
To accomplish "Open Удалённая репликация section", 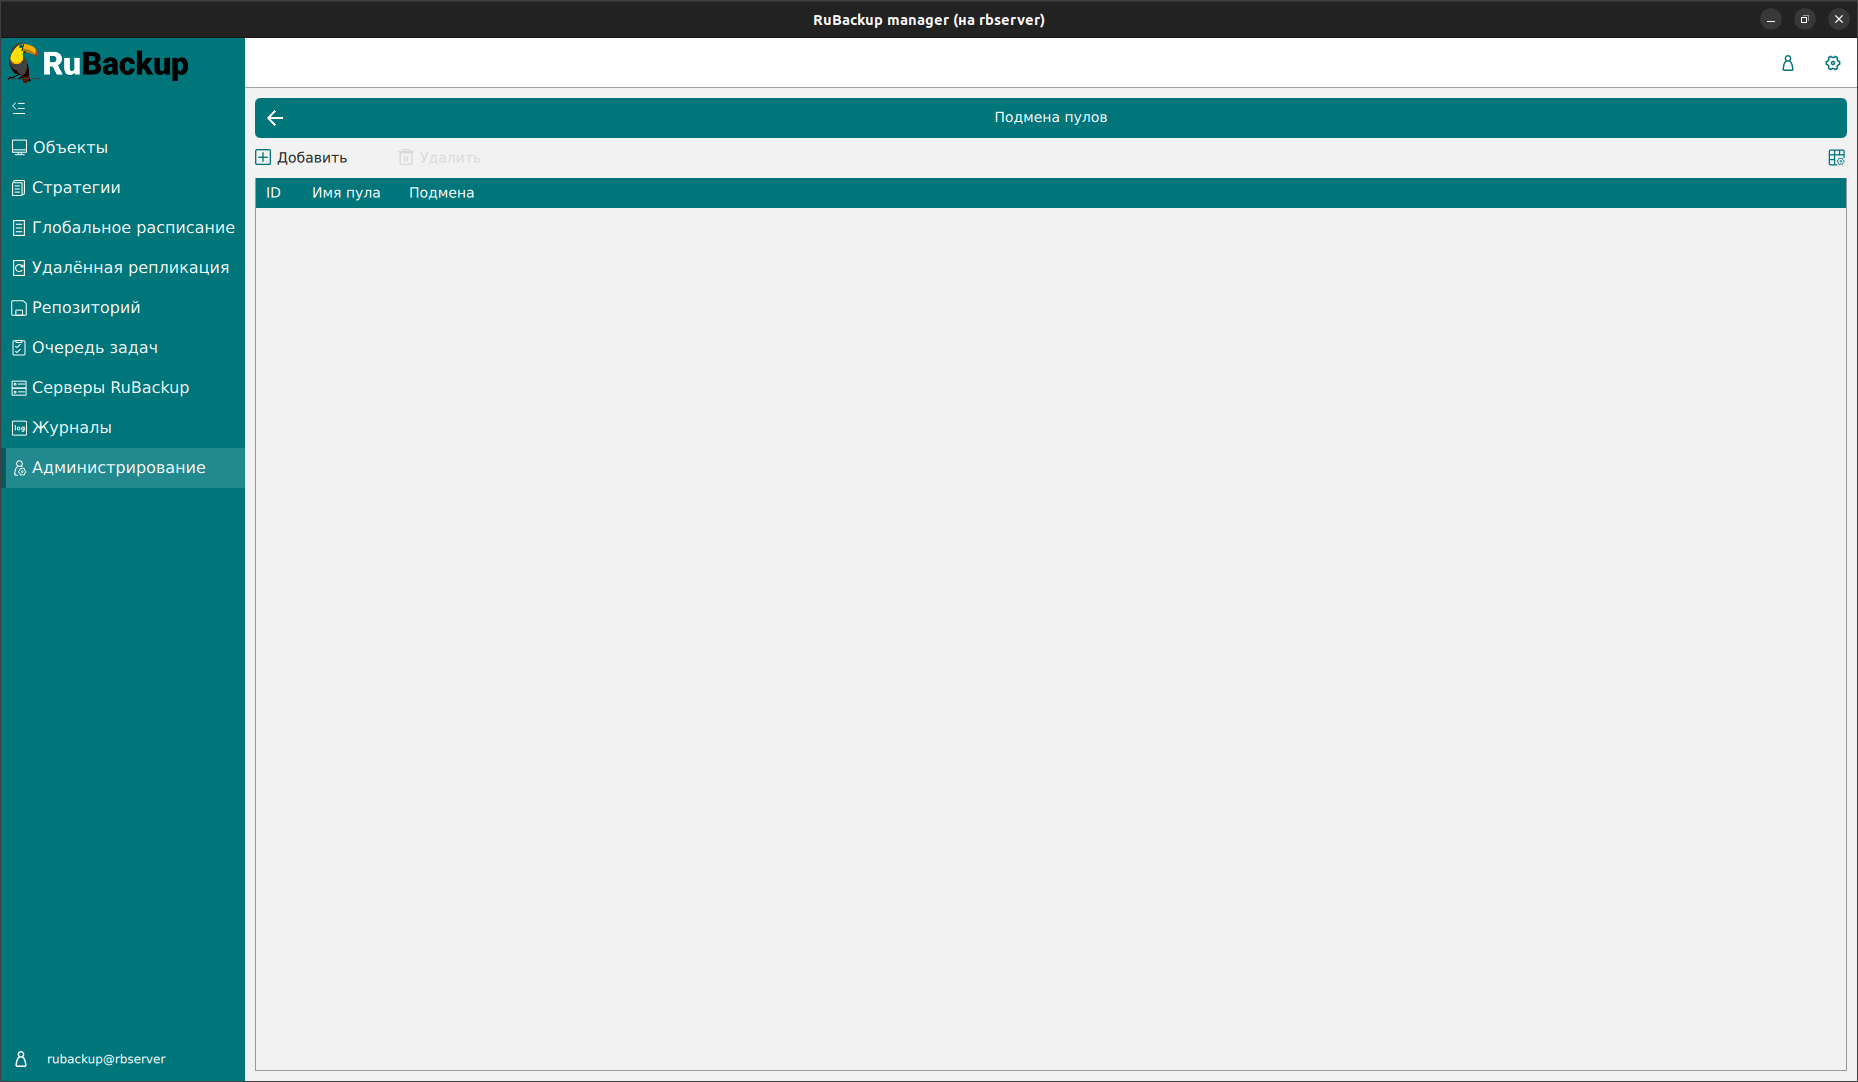I will click(x=130, y=267).
